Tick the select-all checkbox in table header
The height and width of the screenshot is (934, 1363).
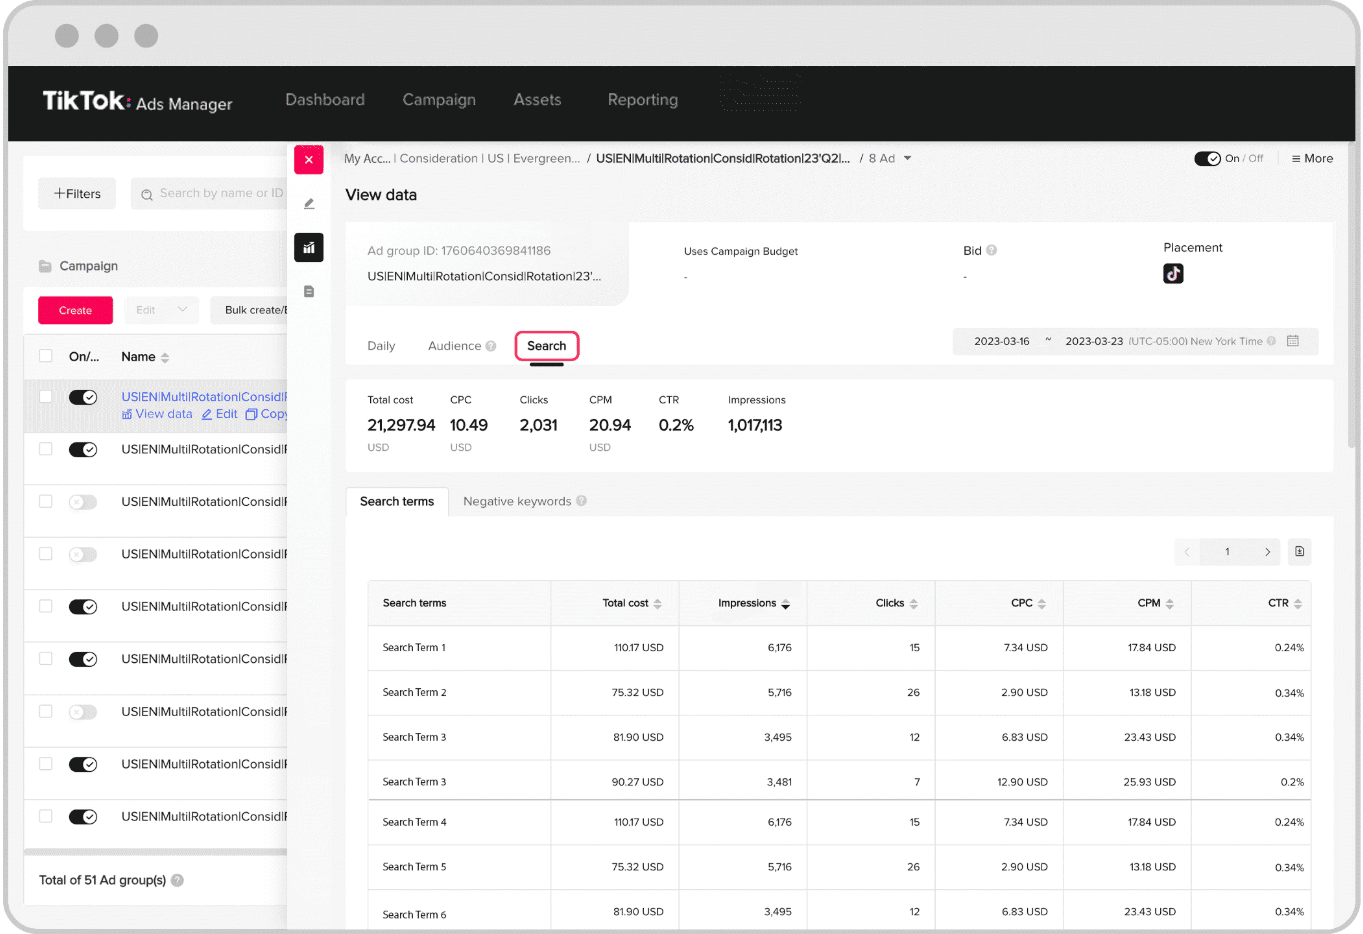(46, 356)
